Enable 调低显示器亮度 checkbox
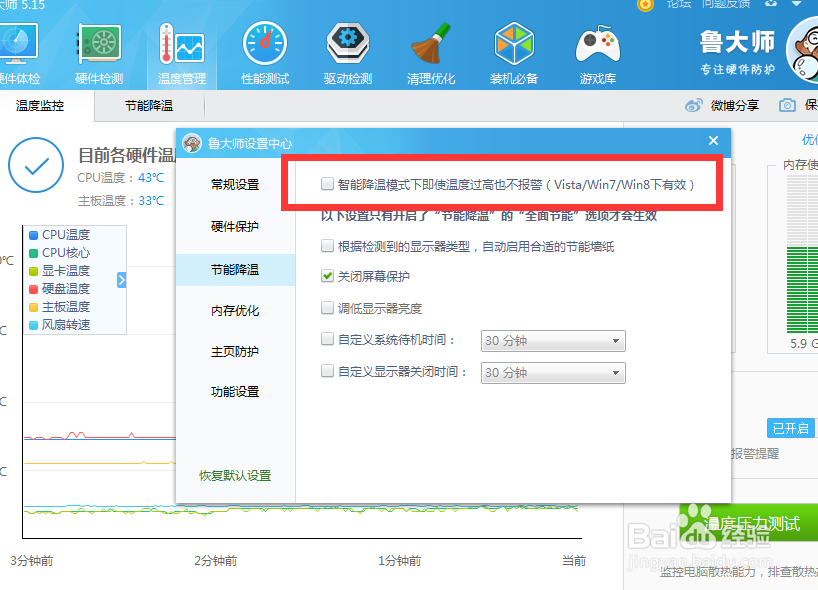Viewport: 818px width, 590px height. pos(327,308)
